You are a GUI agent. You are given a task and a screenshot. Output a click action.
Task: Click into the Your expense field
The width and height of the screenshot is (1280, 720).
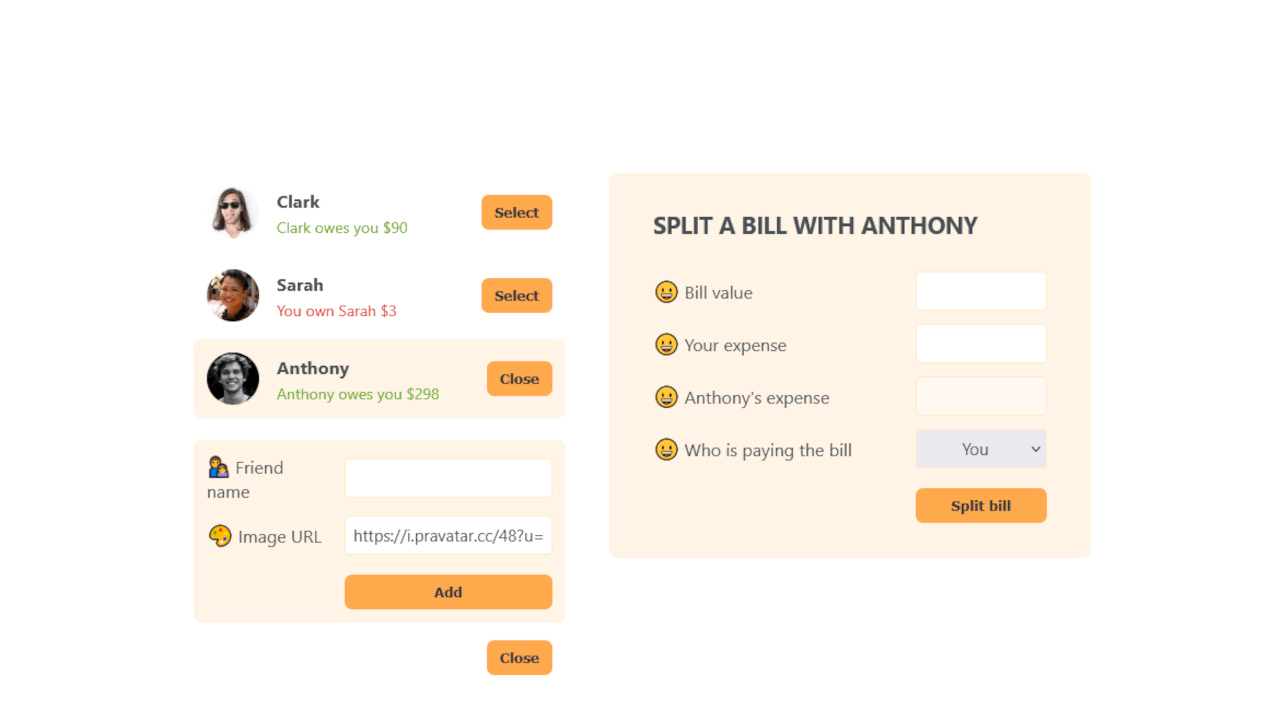[x=980, y=344]
